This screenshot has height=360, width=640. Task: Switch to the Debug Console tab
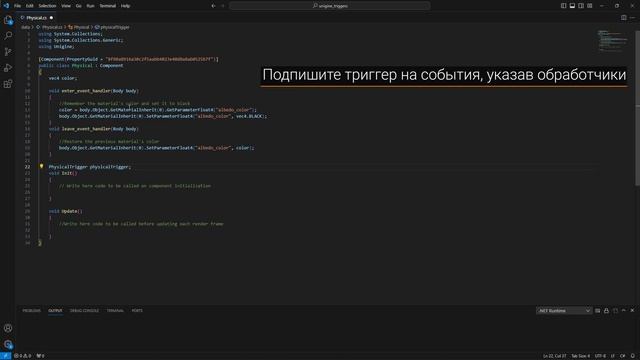84,311
